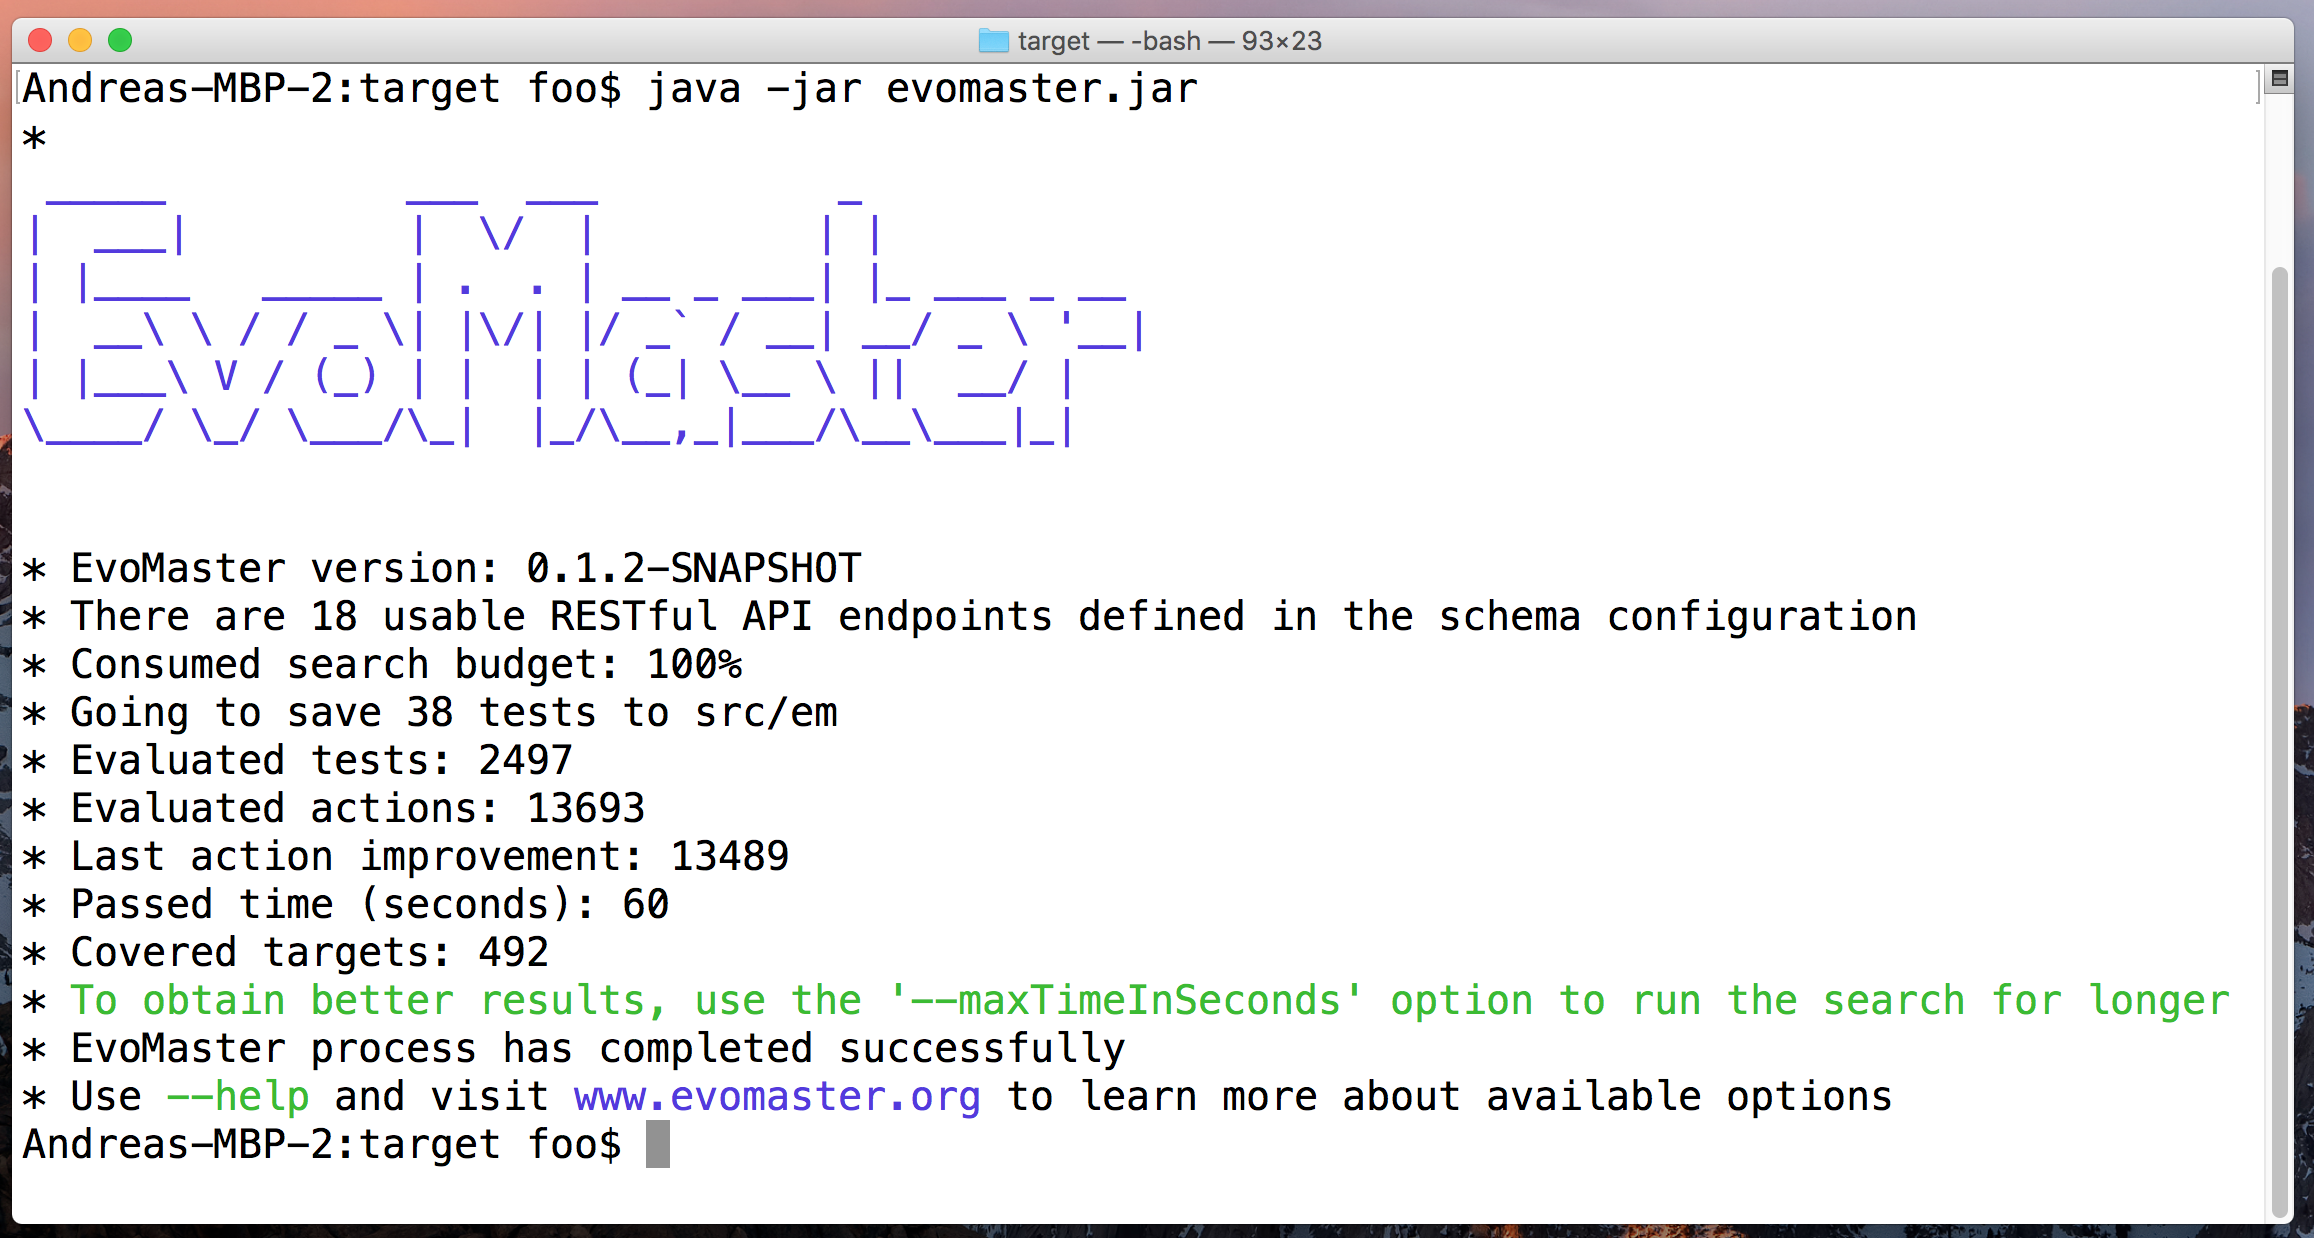Close the terminal with the red button

40,40
